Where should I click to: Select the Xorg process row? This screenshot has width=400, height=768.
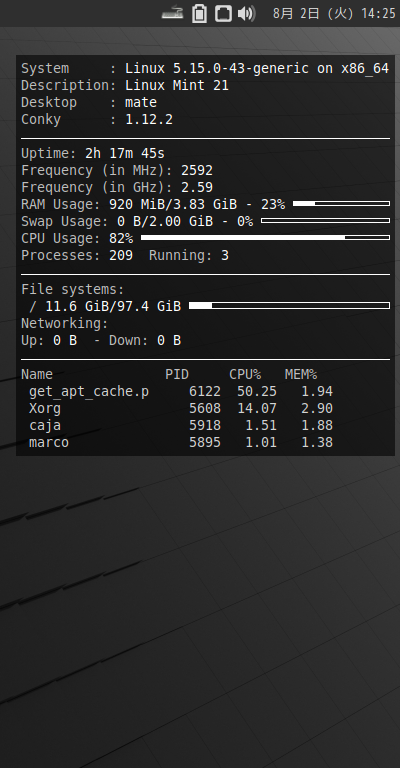point(181,408)
